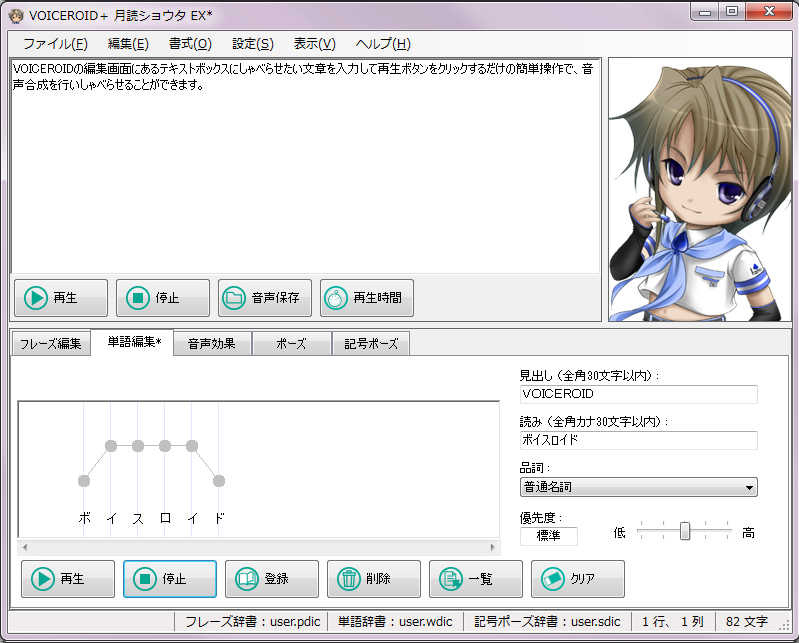This screenshot has width=799, height=643.
Task: Close the VOICEROID+ window
Action: [769, 11]
